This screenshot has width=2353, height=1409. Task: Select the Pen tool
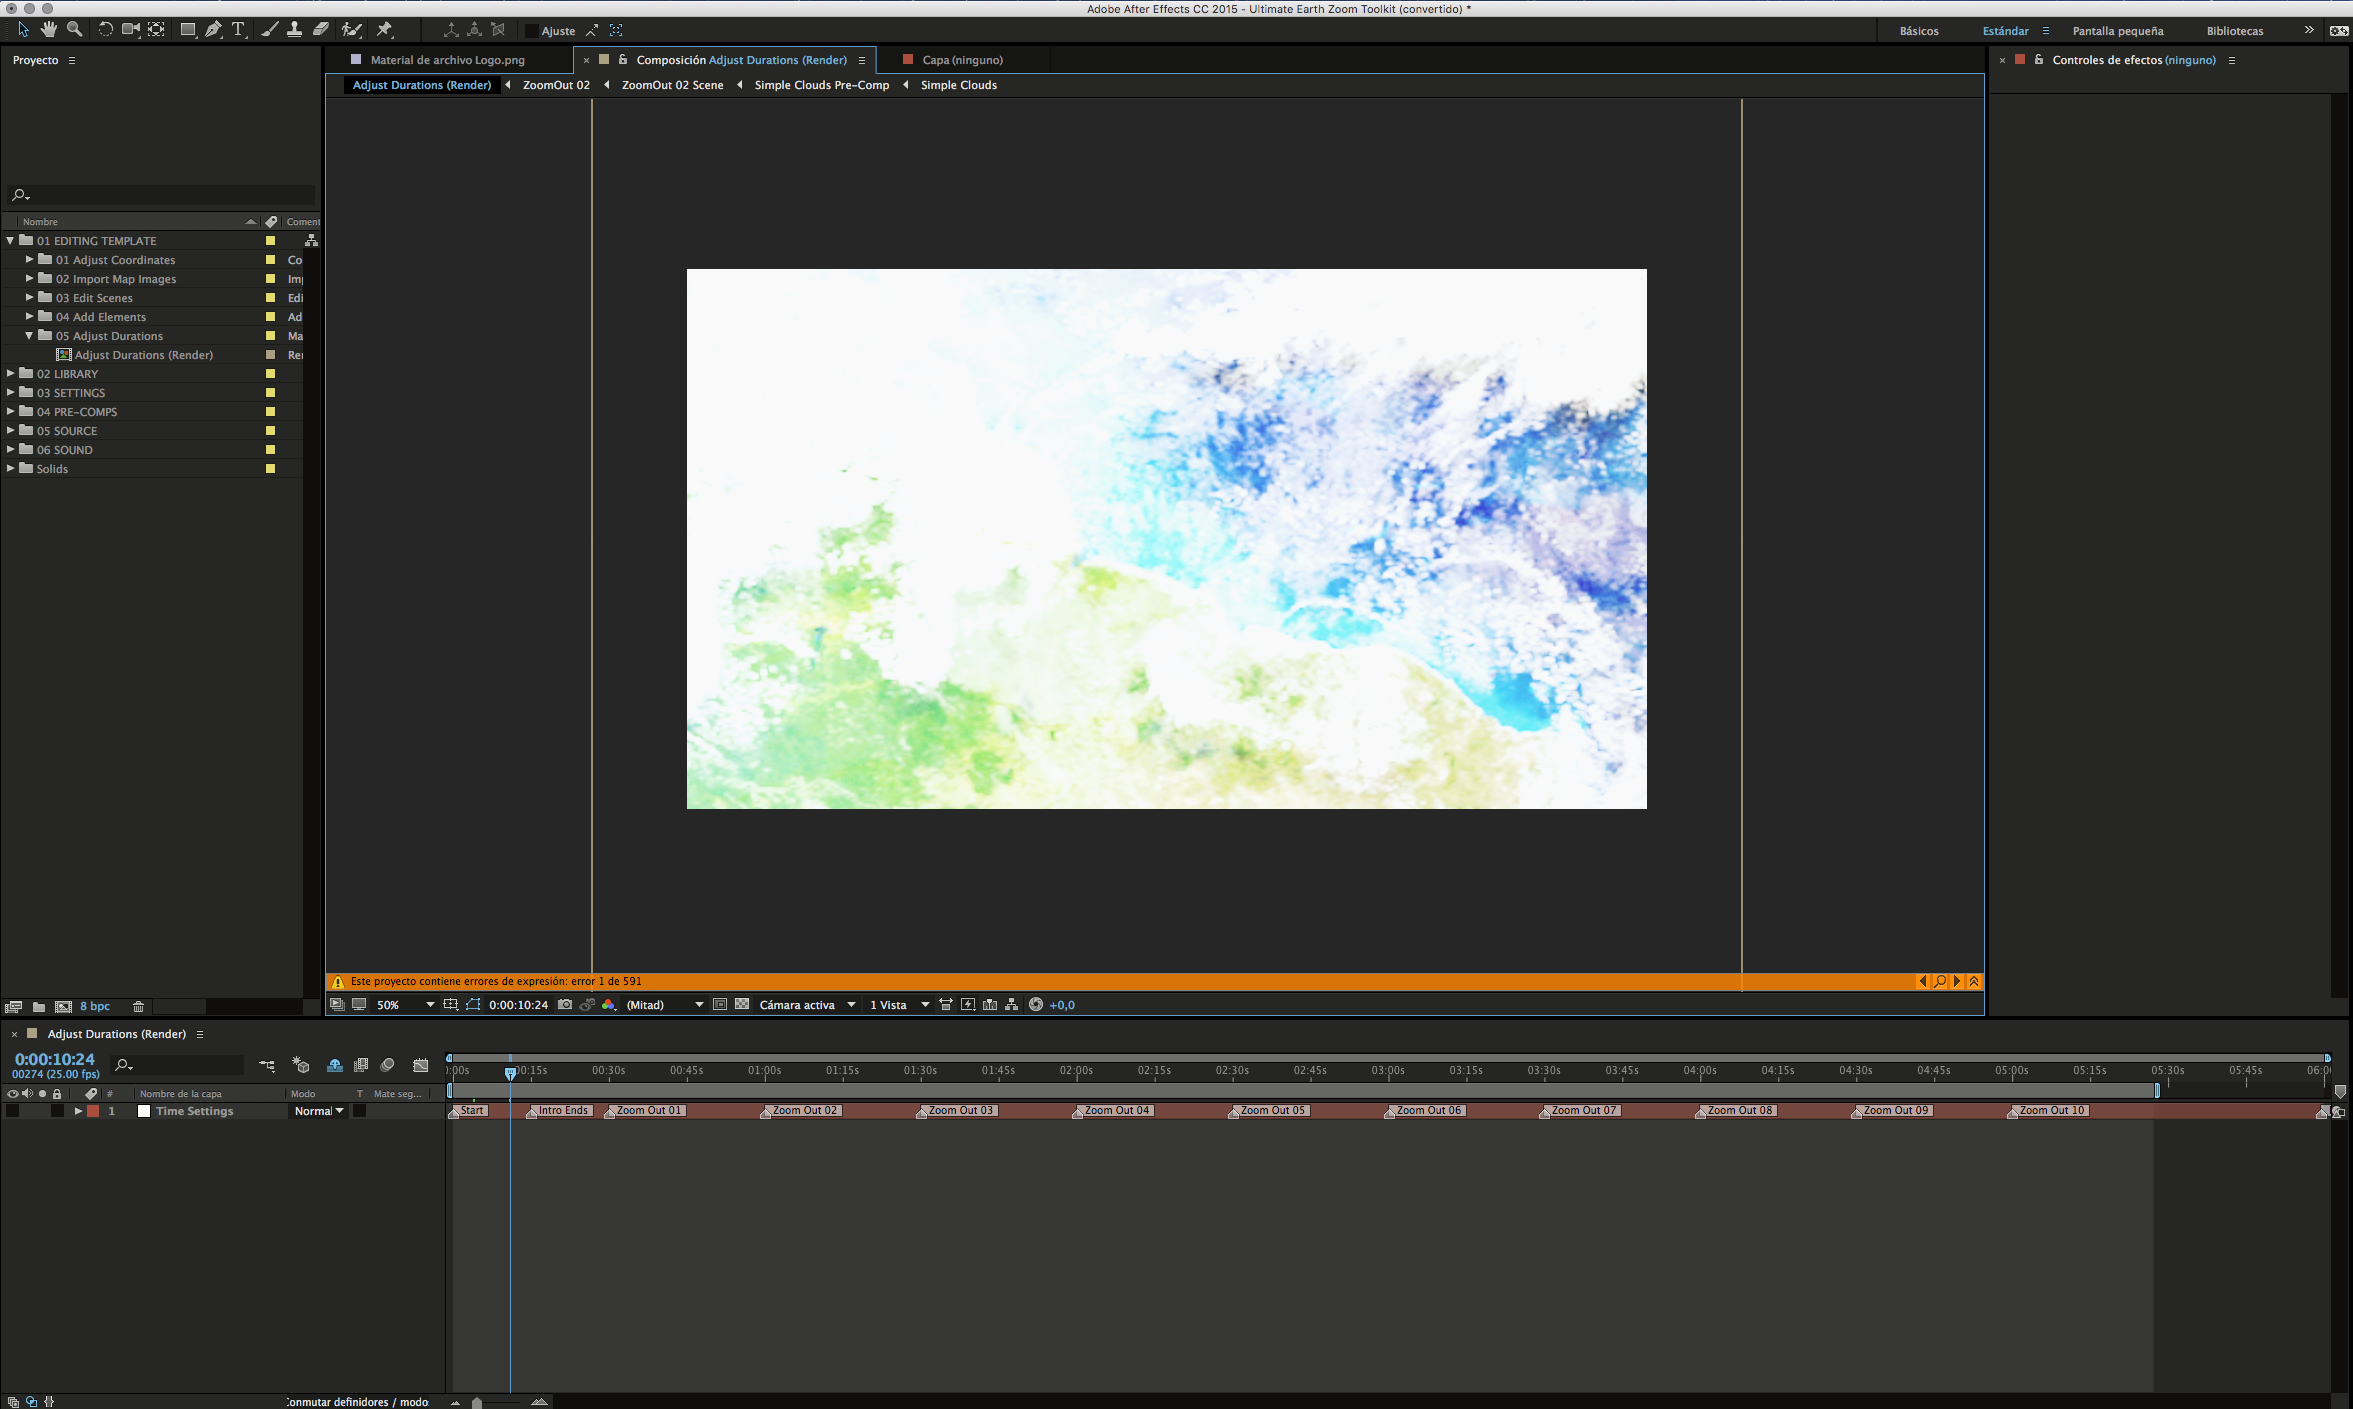(213, 30)
